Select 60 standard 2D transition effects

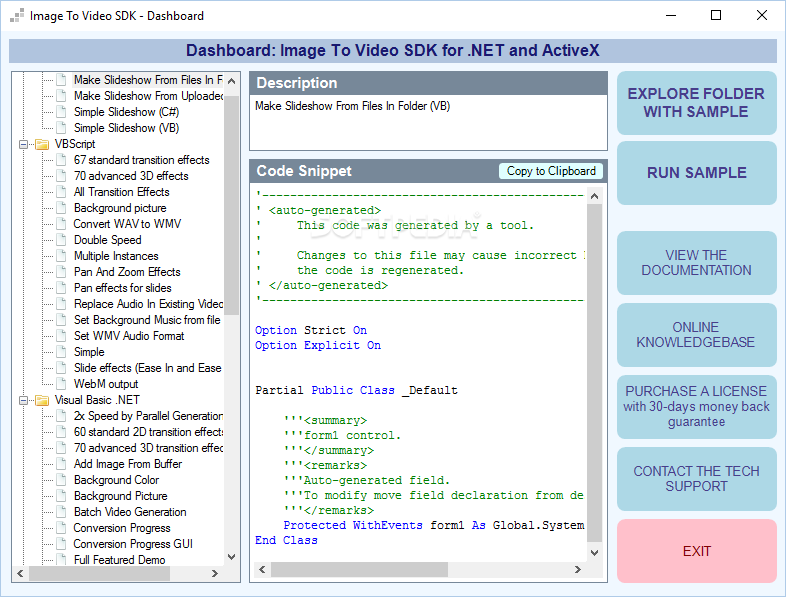pyautogui.click(x=148, y=432)
